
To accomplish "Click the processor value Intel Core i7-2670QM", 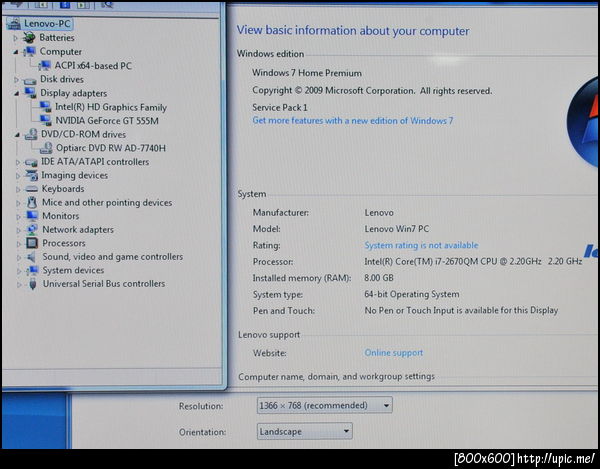I will 473,262.
